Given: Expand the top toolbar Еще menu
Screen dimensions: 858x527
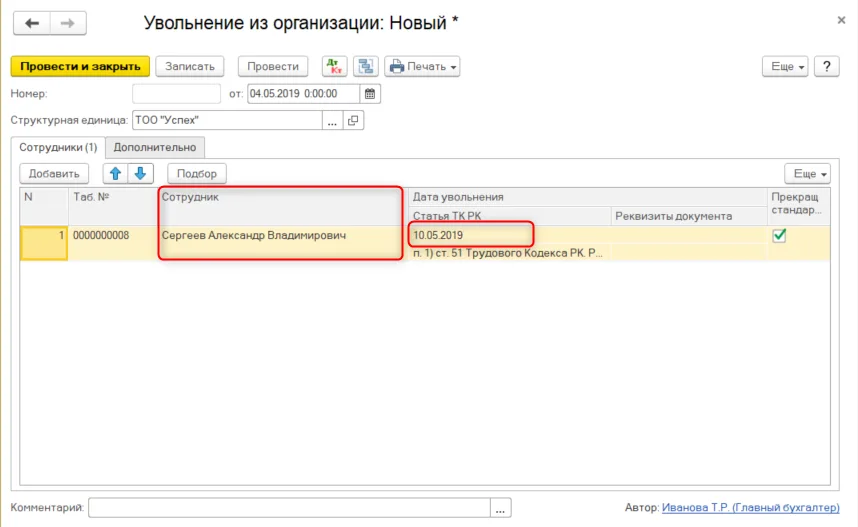Looking at the screenshot, I should click(x=785, y=66).
